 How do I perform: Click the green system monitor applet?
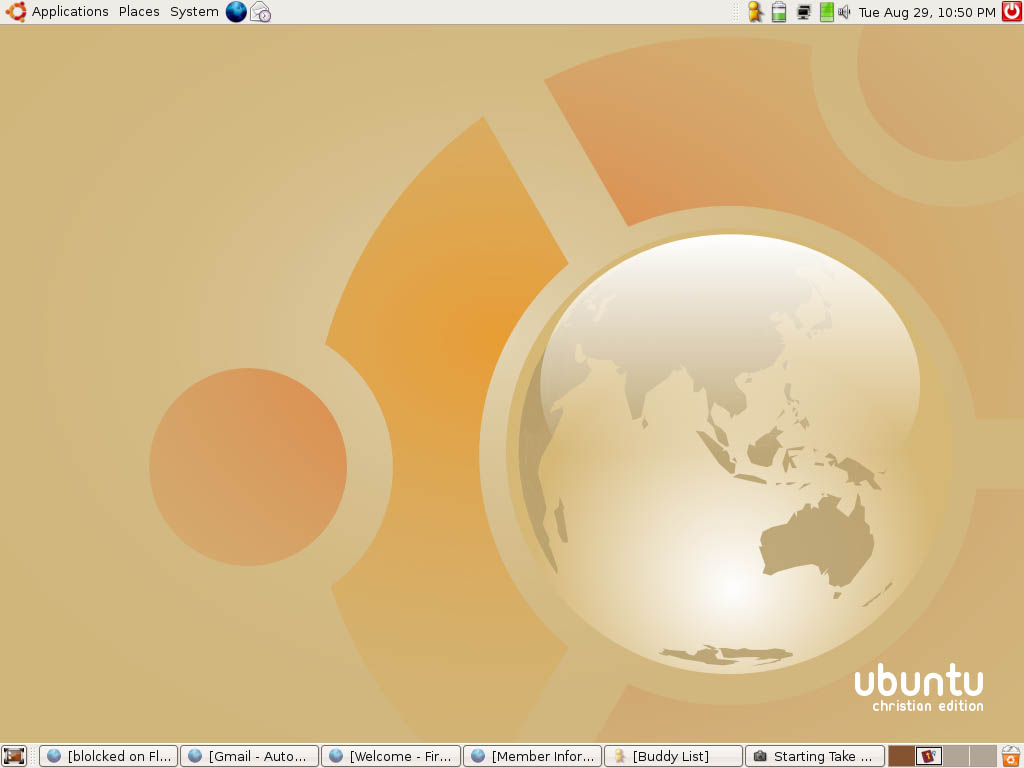(x=826, y=12)
